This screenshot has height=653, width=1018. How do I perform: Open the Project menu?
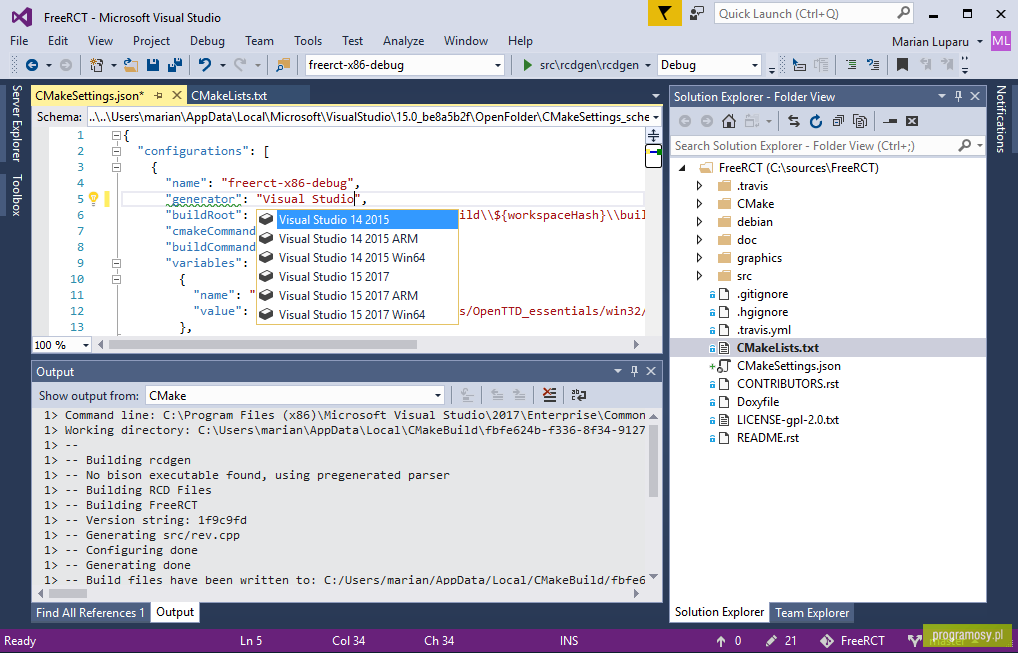point(151,41)
